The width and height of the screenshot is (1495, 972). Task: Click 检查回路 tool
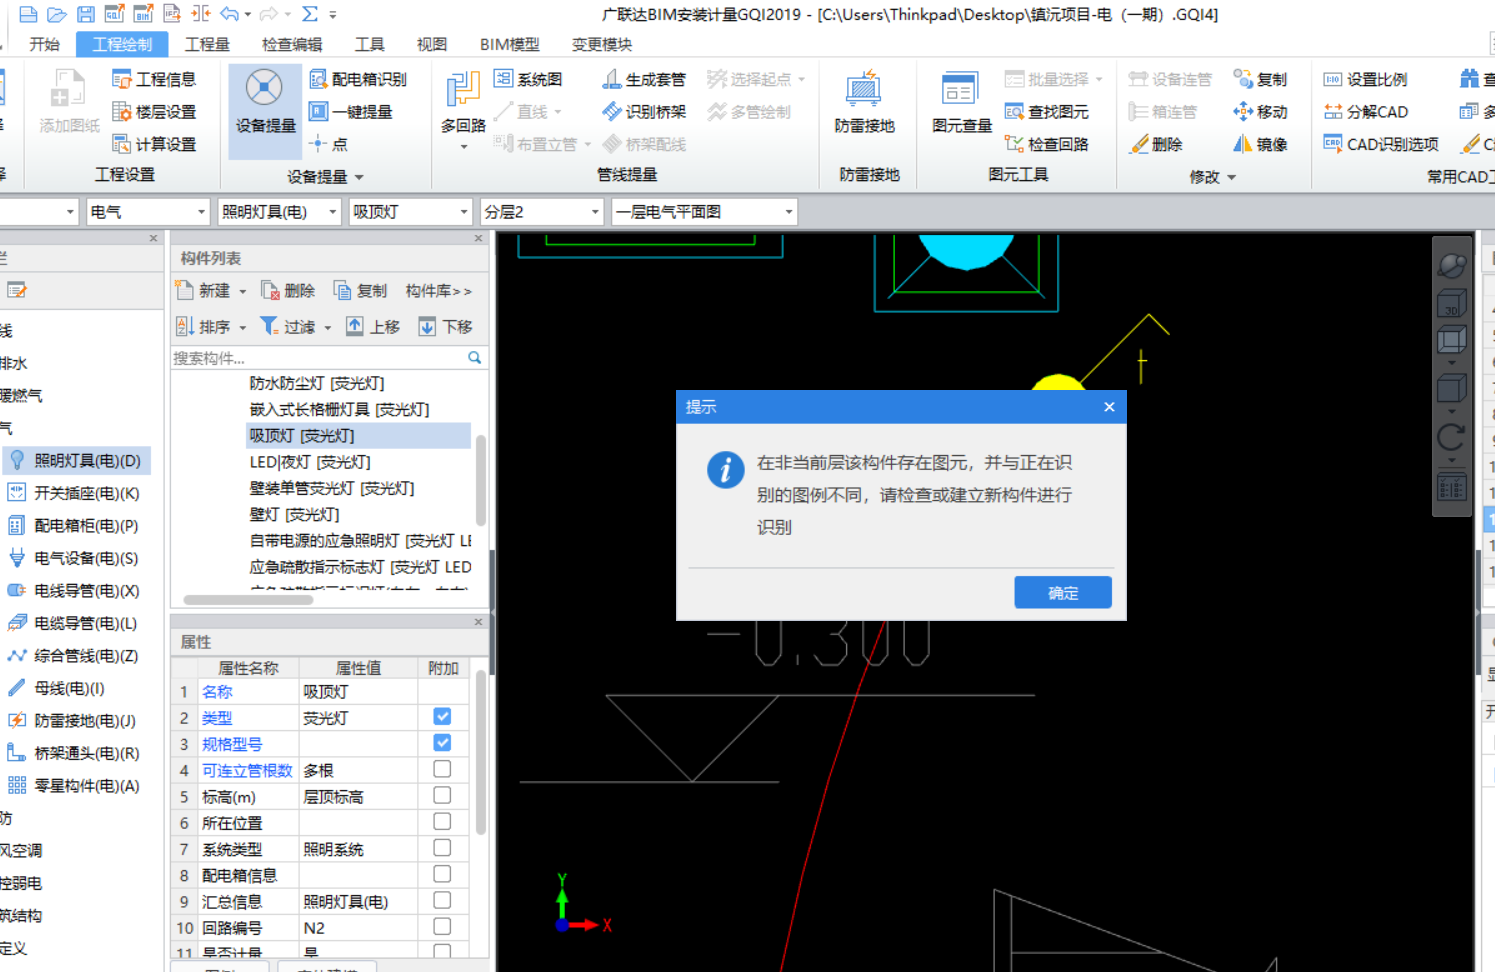coord(1046,144)
